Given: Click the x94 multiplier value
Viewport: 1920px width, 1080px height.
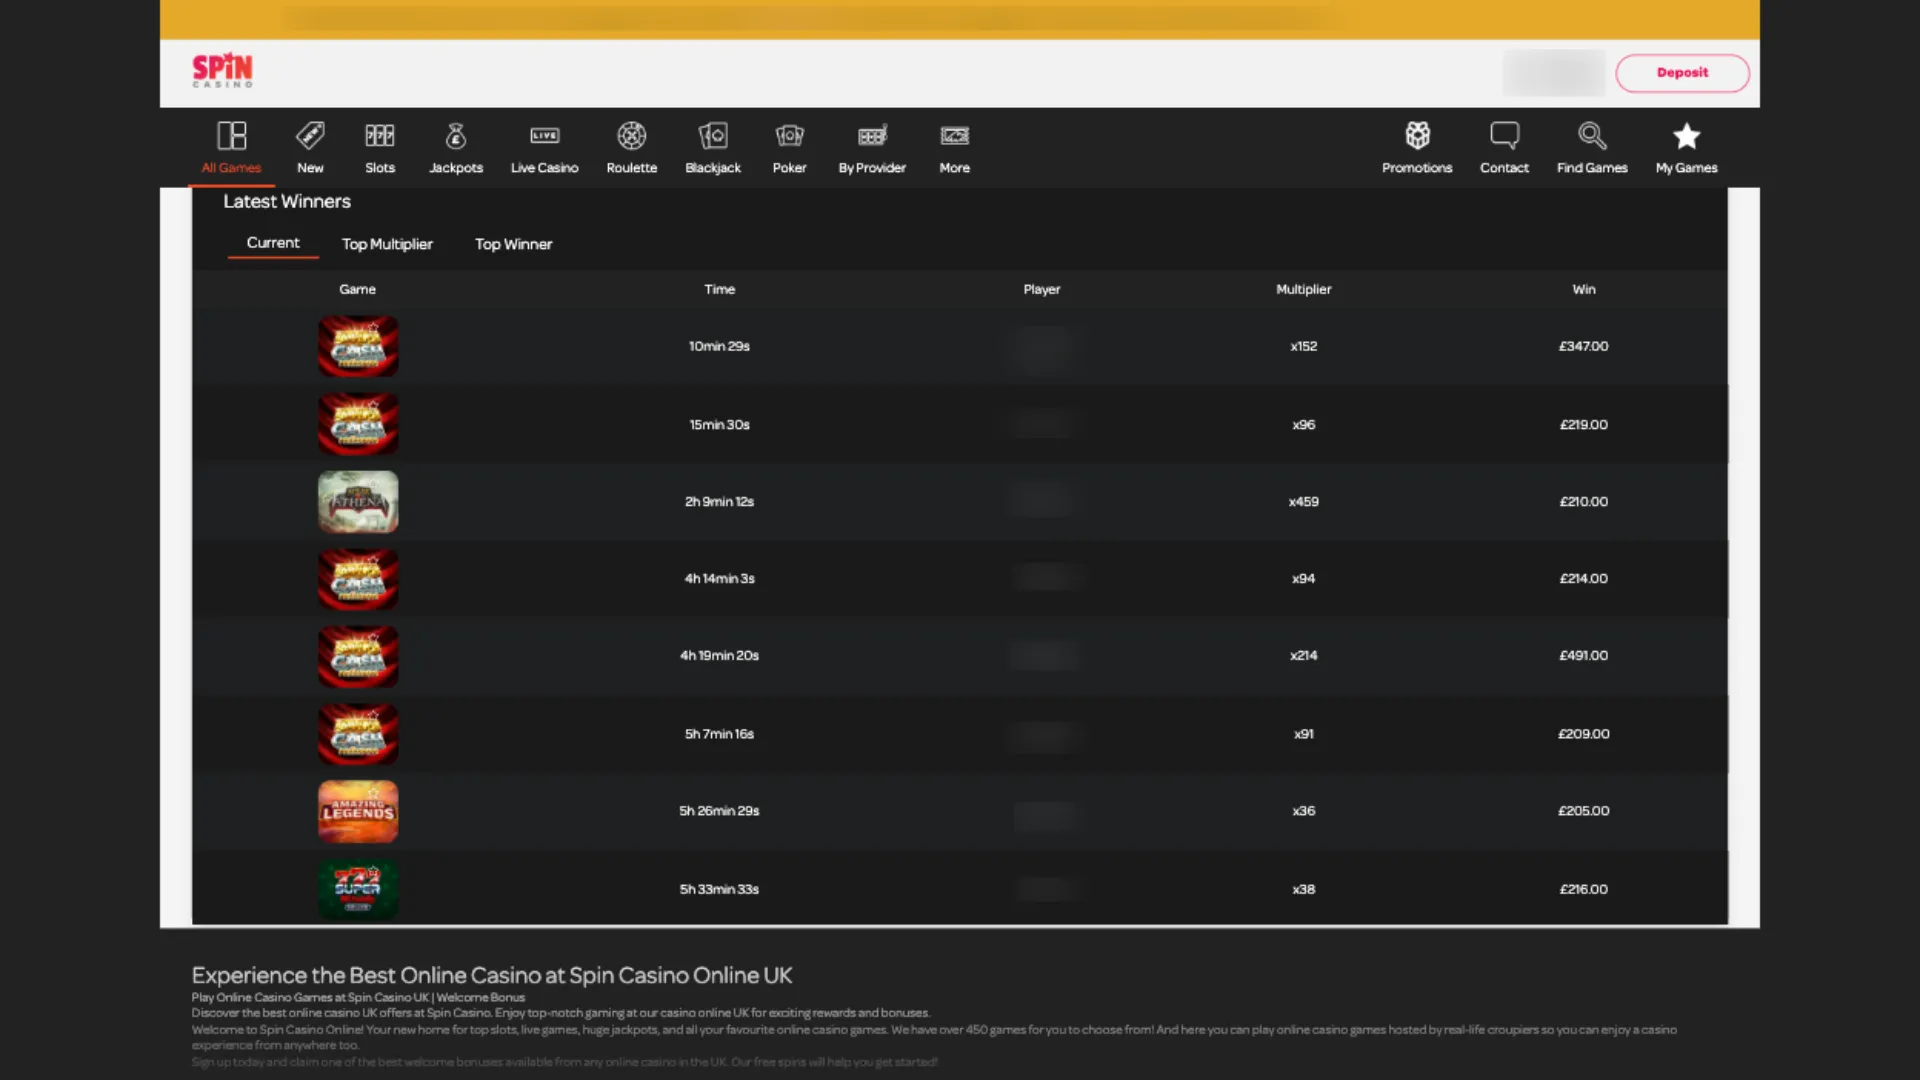Looking at the screenshot, I should pyautogui.click(x=1303, y=578).
